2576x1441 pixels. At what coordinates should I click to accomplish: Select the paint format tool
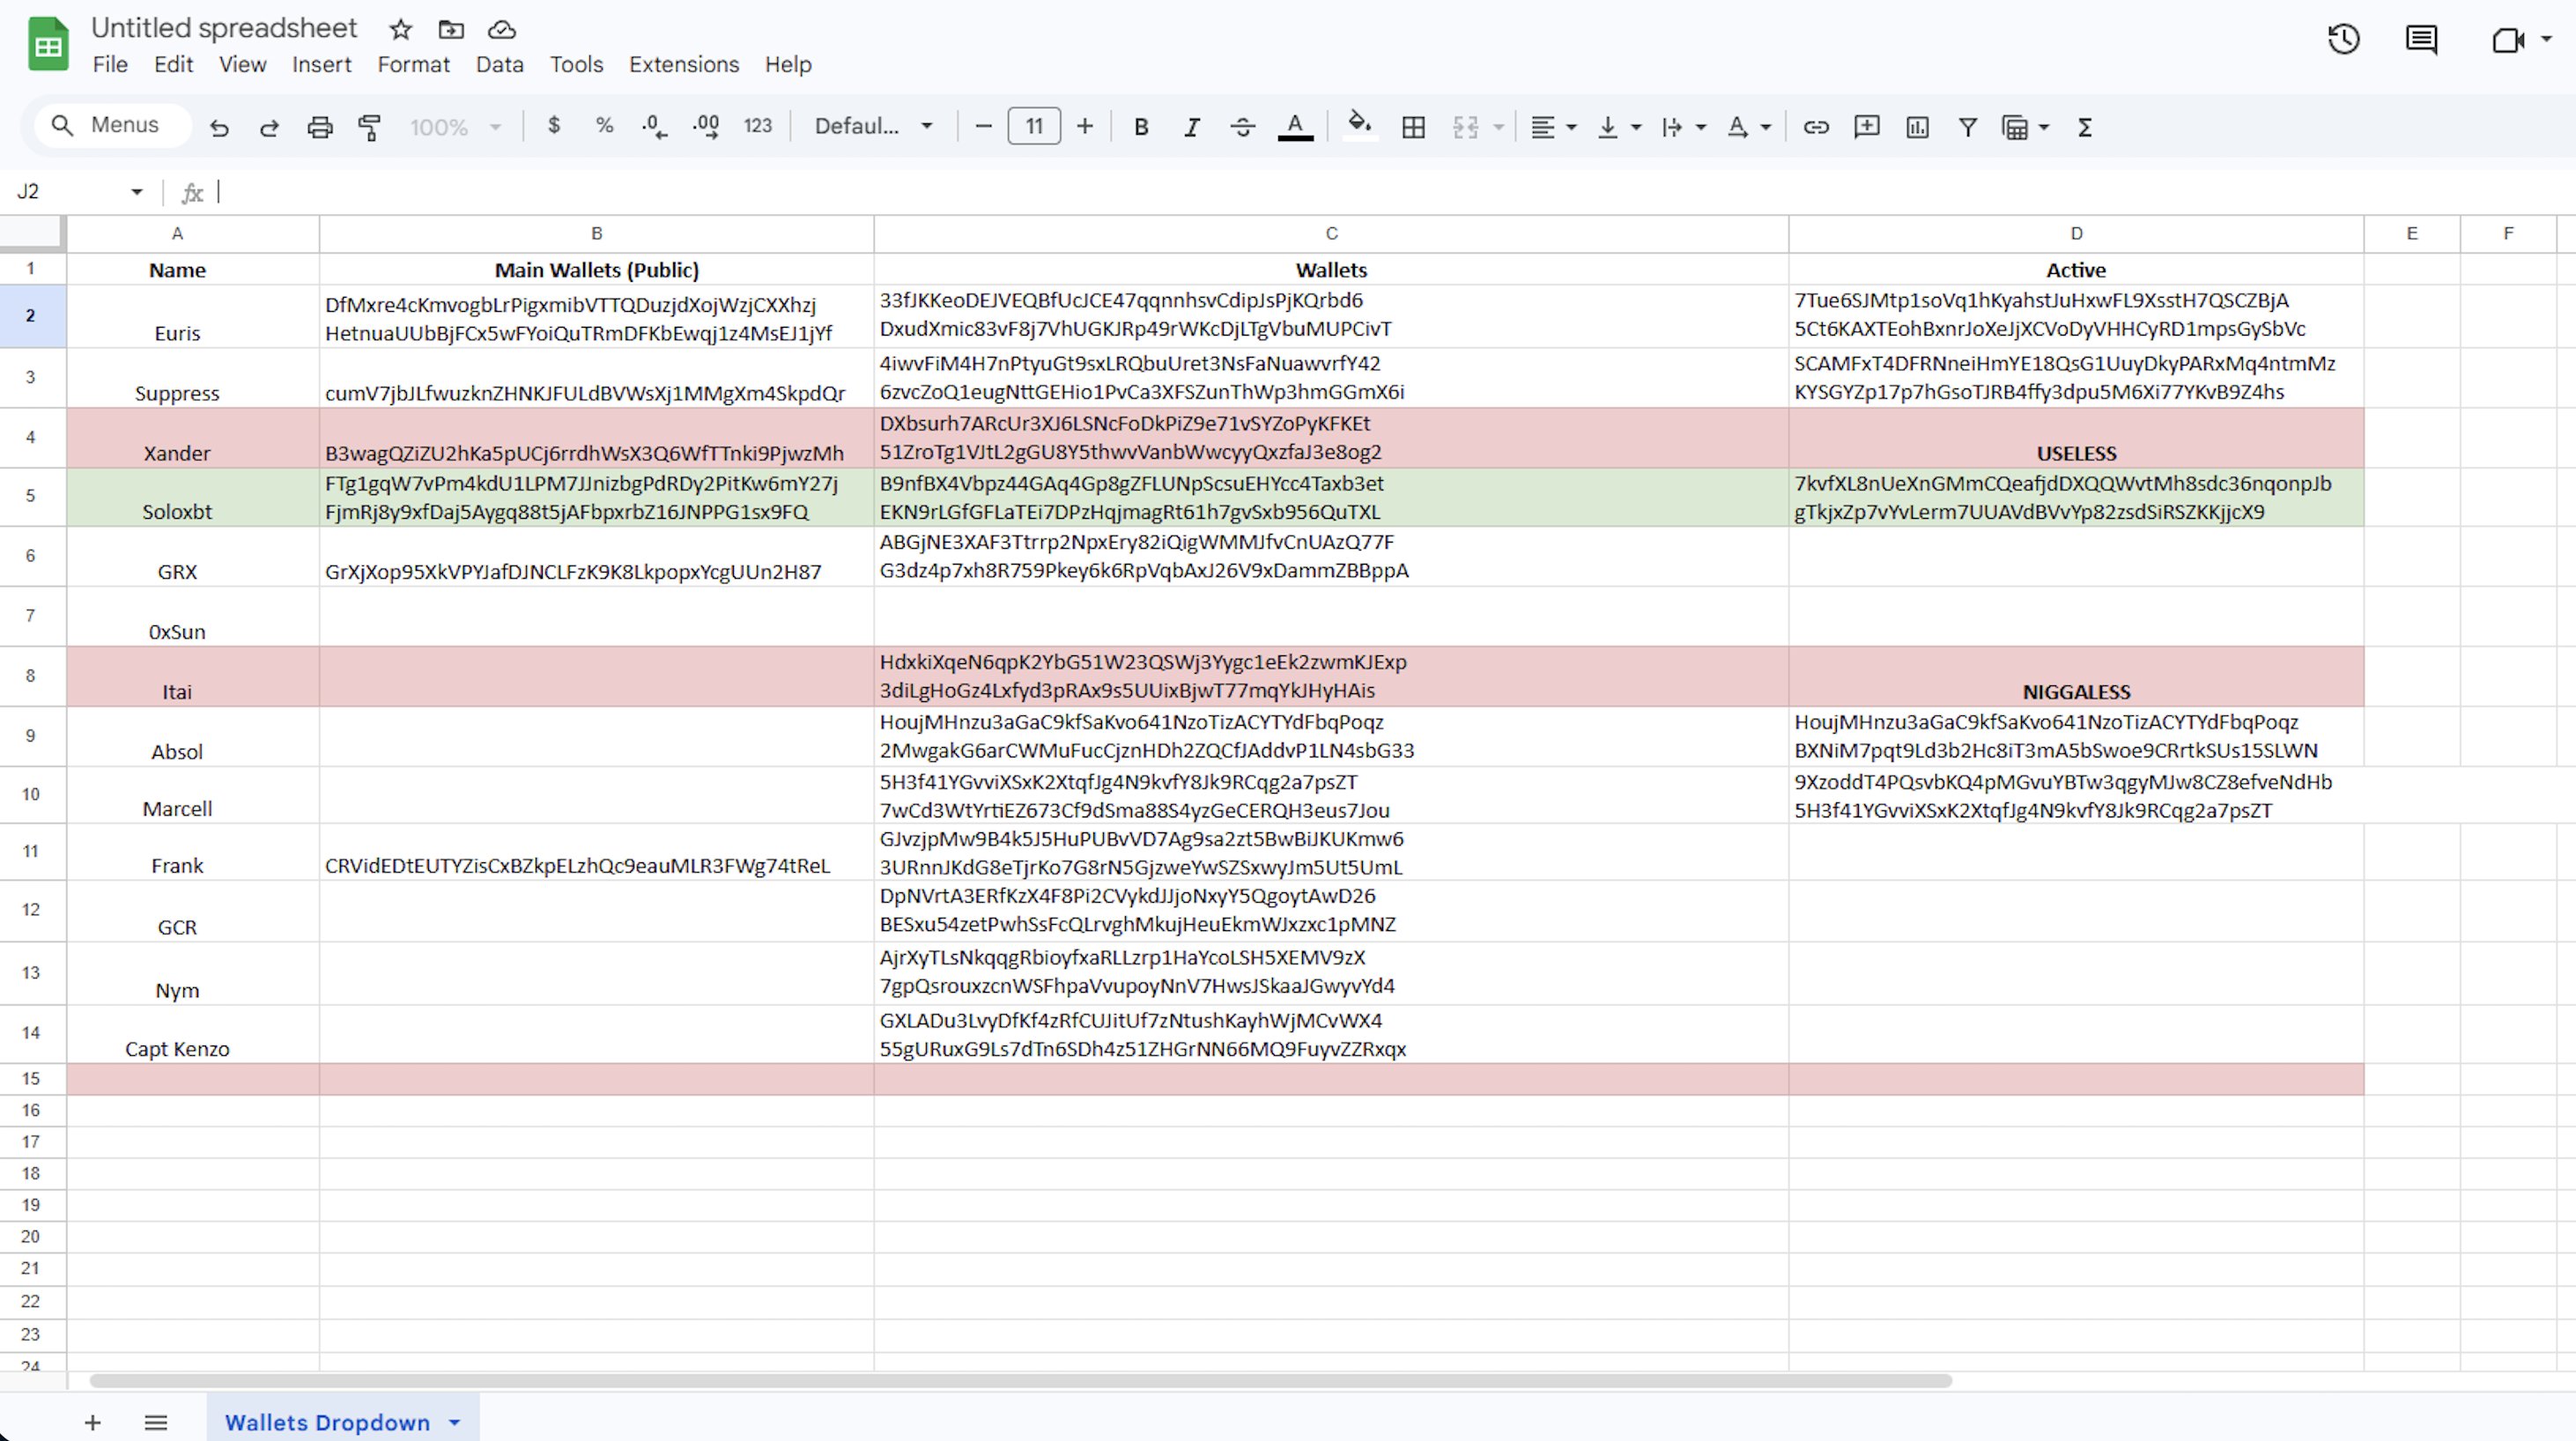tap(370, 127)
